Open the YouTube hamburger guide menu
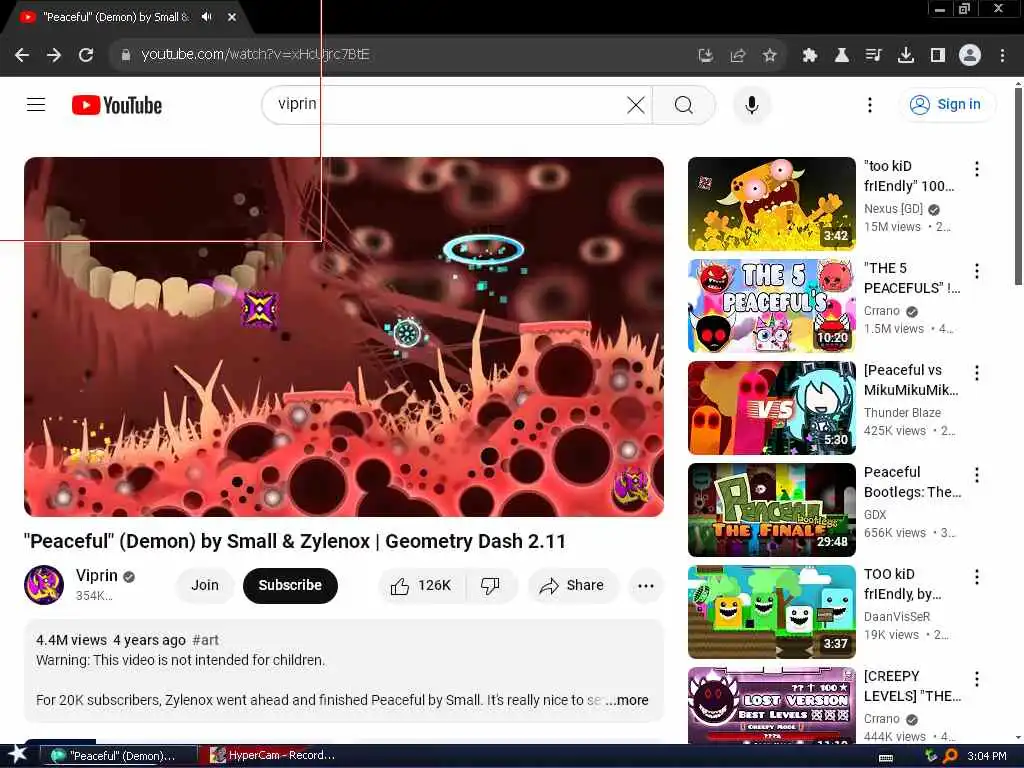 (36, 104)
